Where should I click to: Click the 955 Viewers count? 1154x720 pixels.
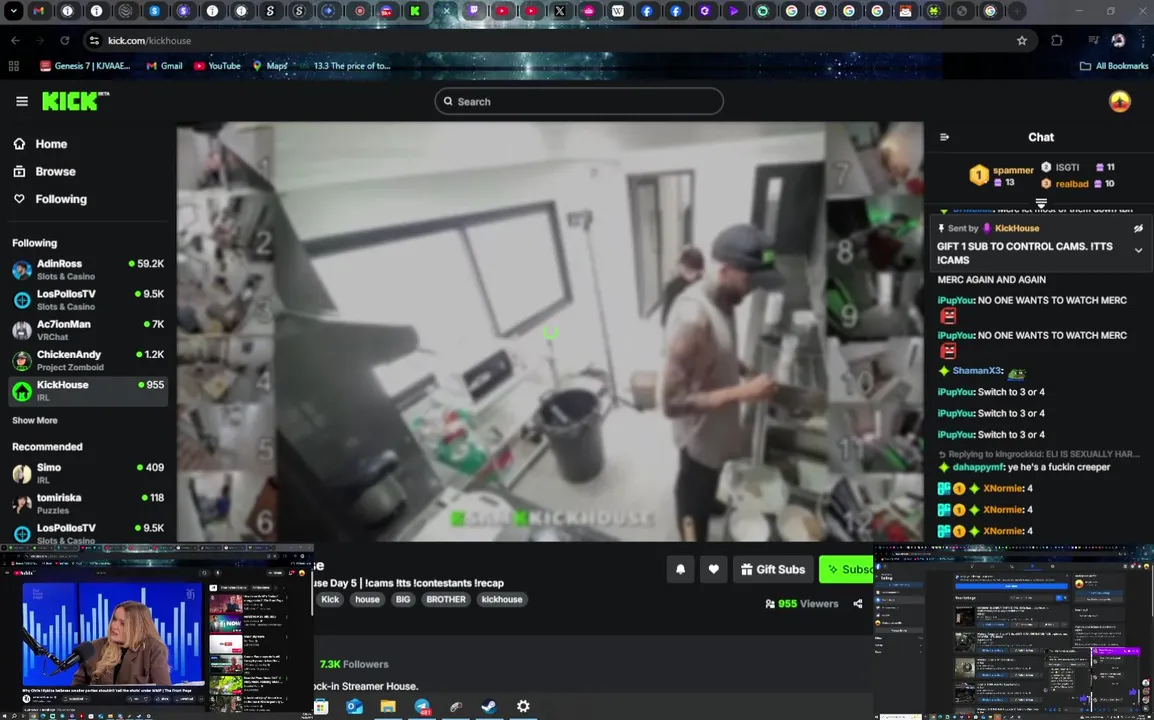pos(801,604)
